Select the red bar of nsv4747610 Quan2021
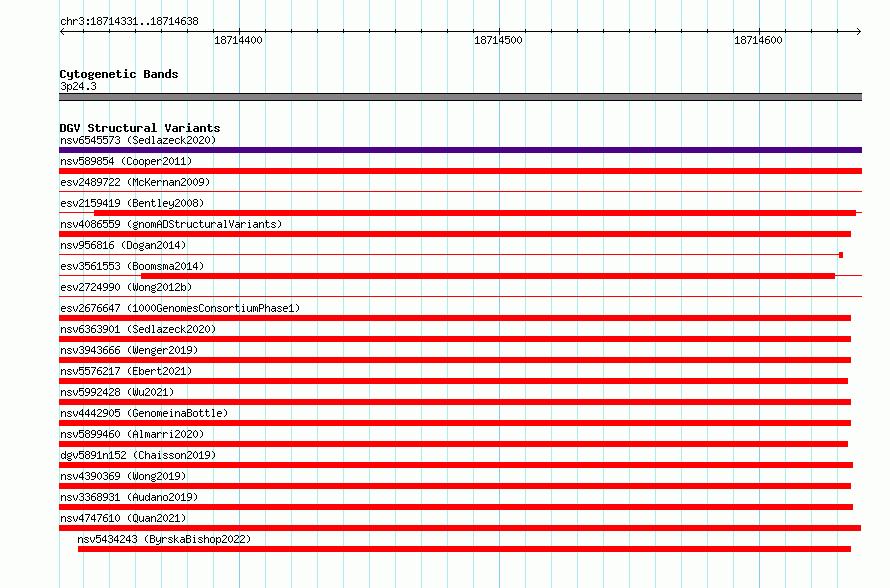Screen dimensions: 890x588 tap(460, 528)
